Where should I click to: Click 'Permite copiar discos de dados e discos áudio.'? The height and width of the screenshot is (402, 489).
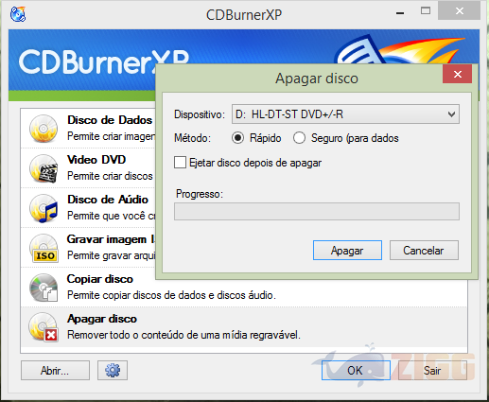[171, 295]
